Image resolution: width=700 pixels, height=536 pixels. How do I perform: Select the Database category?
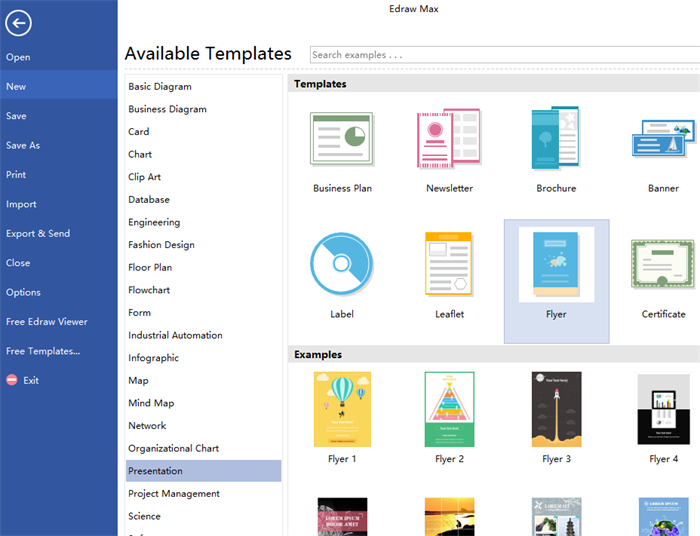coord(204,199)
